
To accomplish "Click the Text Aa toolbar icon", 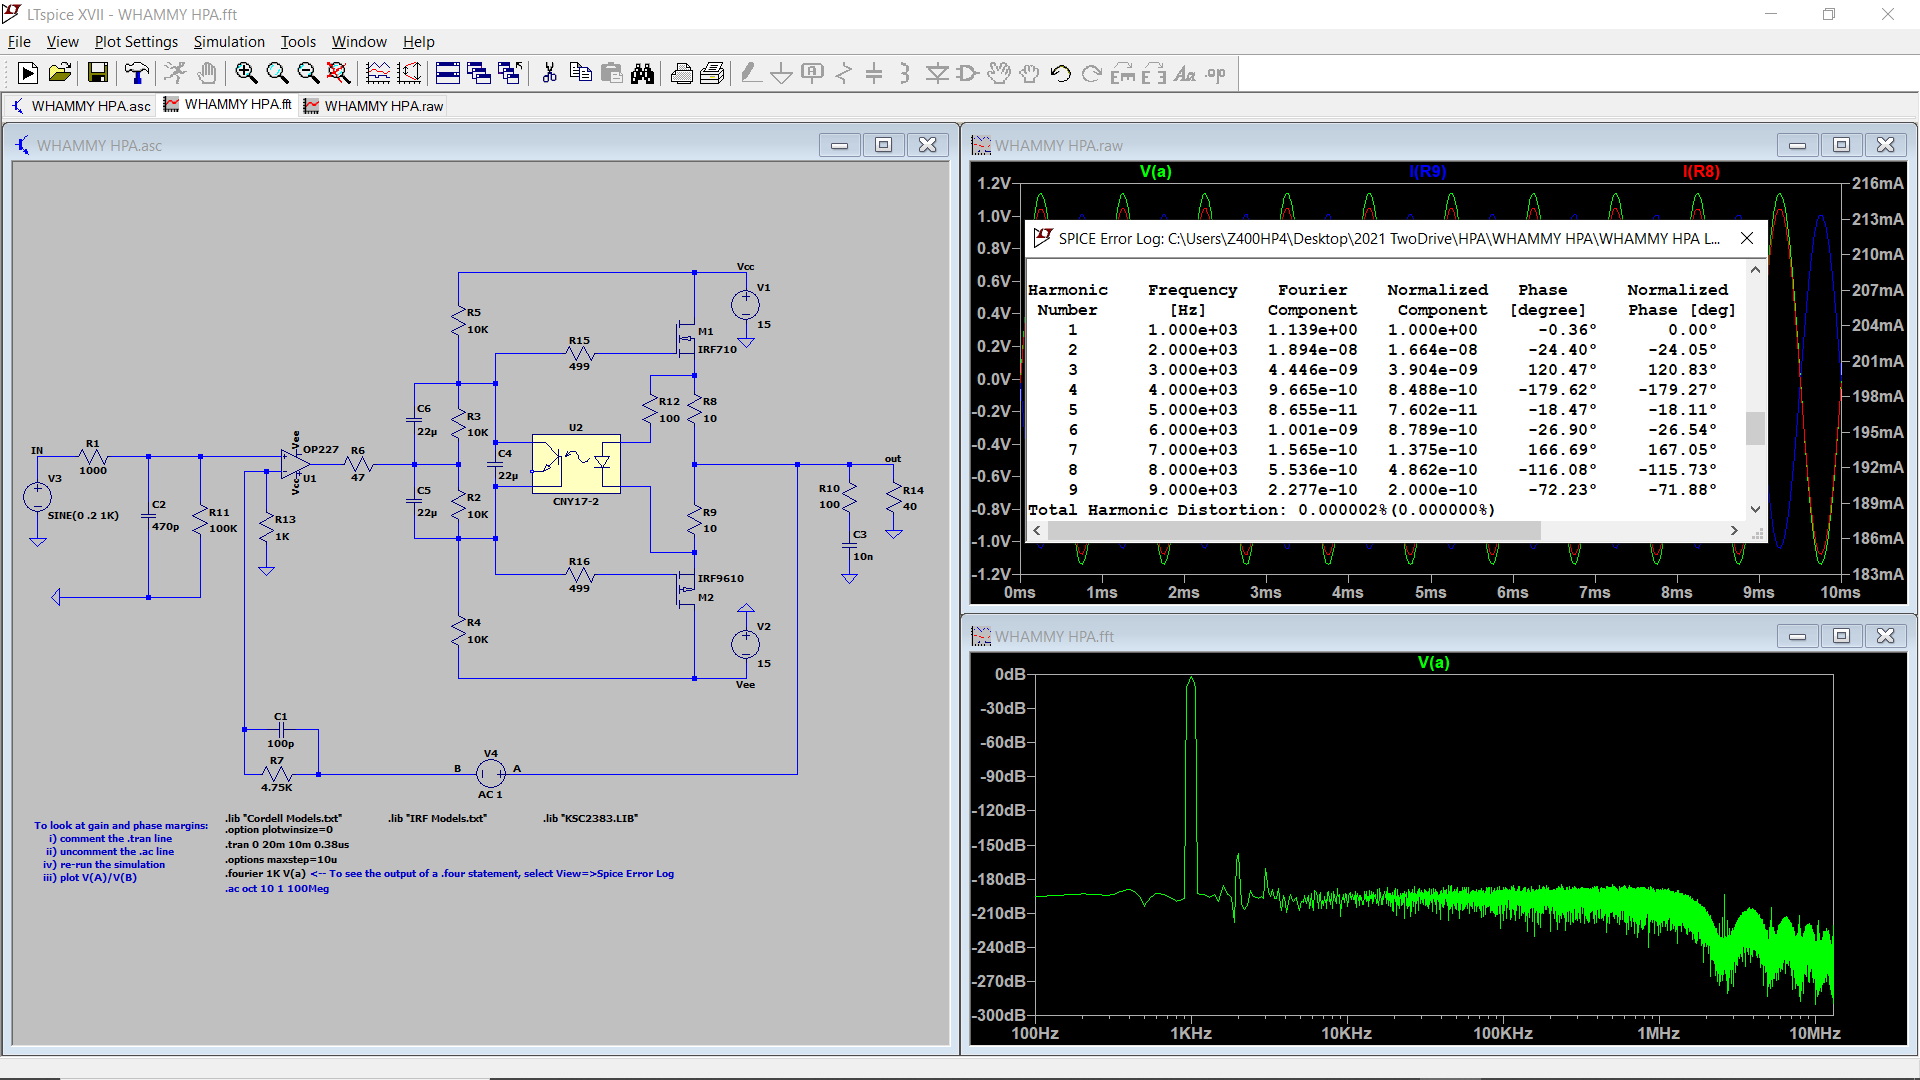I will click(x=1185, y=73).
